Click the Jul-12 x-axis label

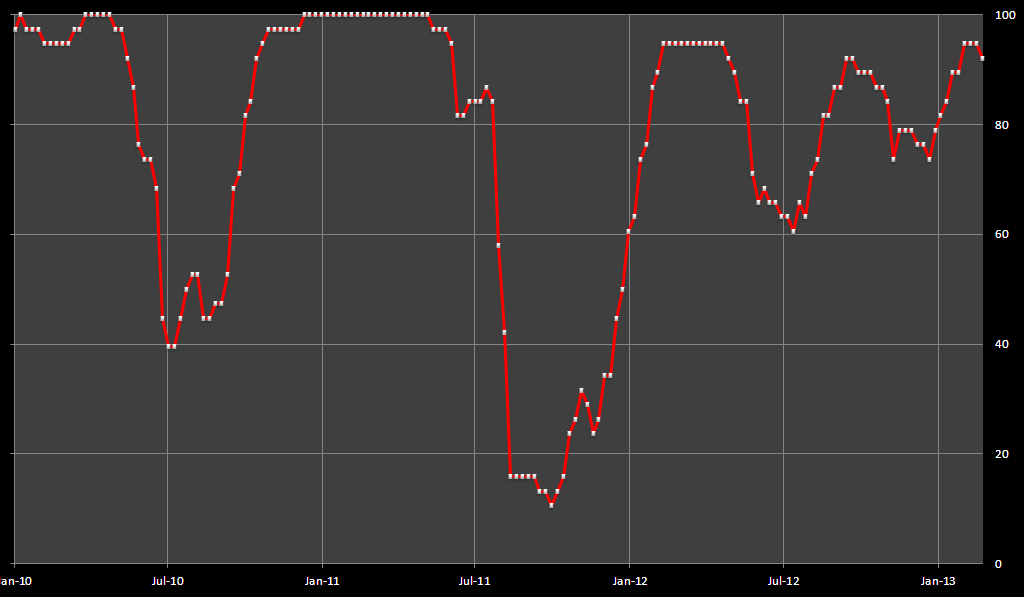click(x=783, y=581)
